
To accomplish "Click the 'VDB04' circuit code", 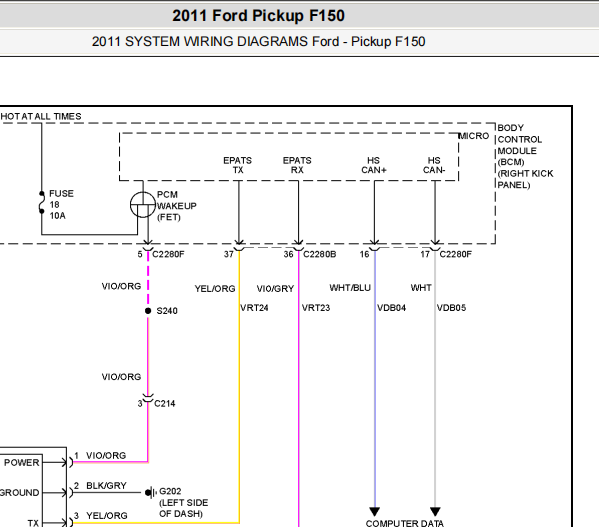I will tap(391, 308).
